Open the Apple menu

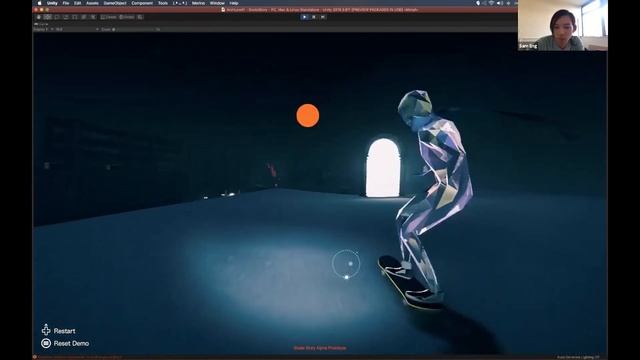[x=40, y=3]
